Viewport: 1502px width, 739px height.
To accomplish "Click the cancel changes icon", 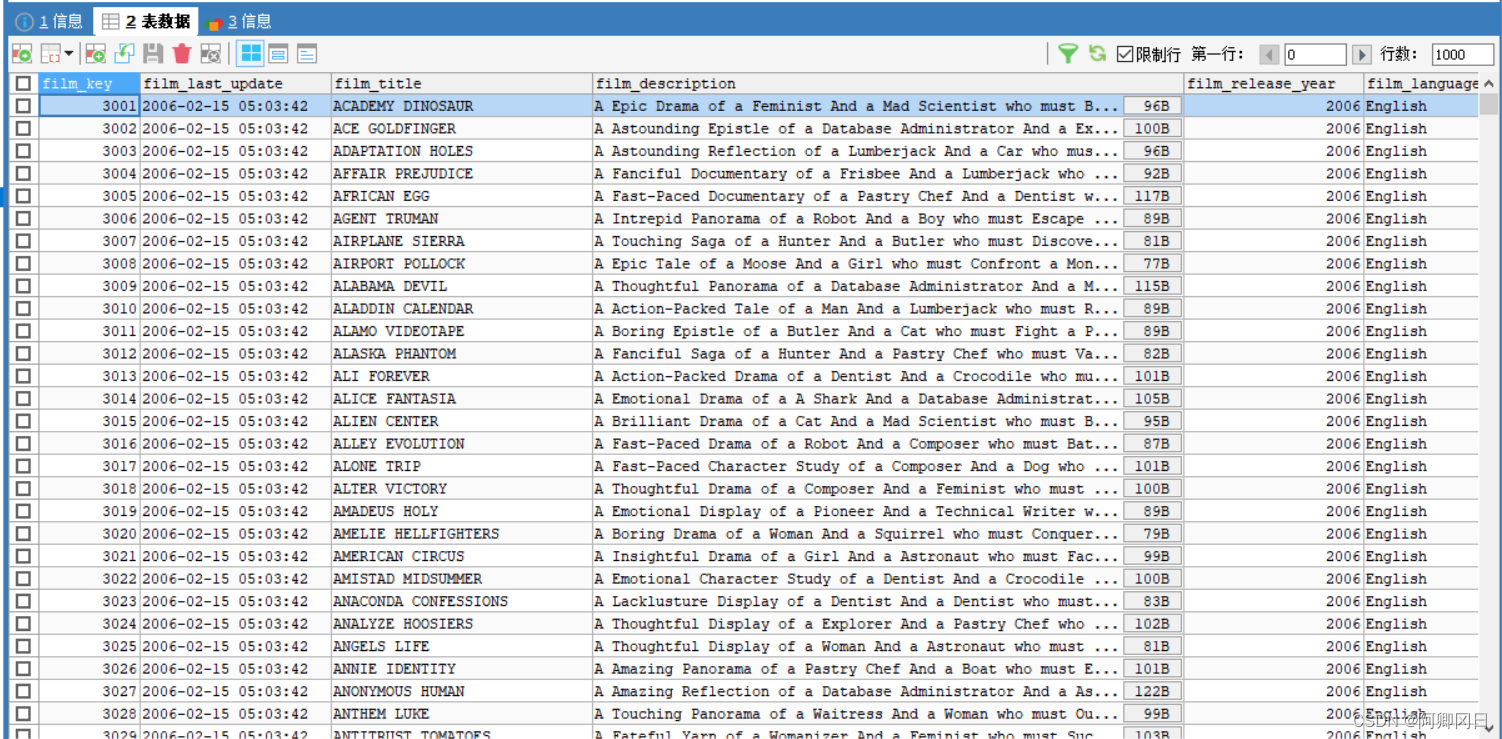I will click(x=210, y=54).
